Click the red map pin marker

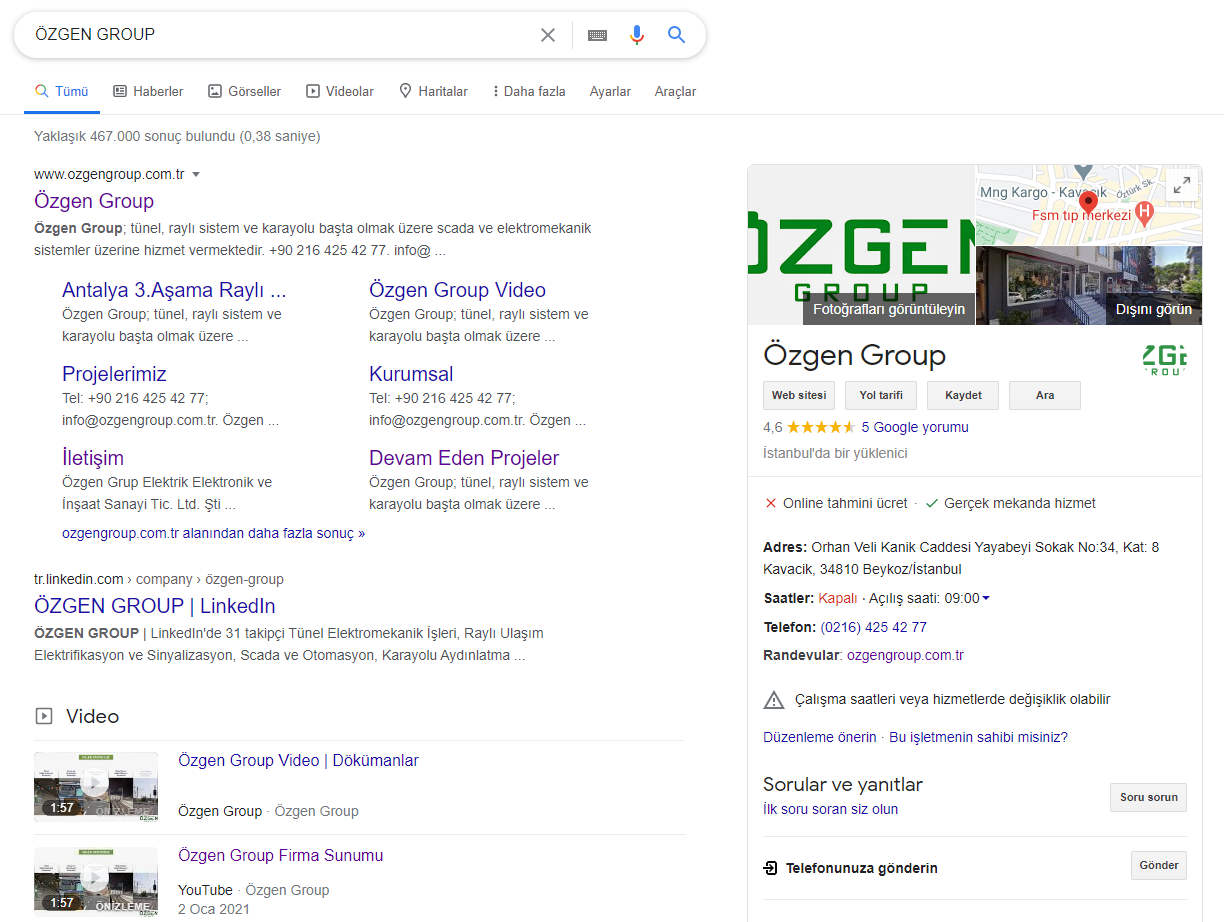pos(1089,203)
